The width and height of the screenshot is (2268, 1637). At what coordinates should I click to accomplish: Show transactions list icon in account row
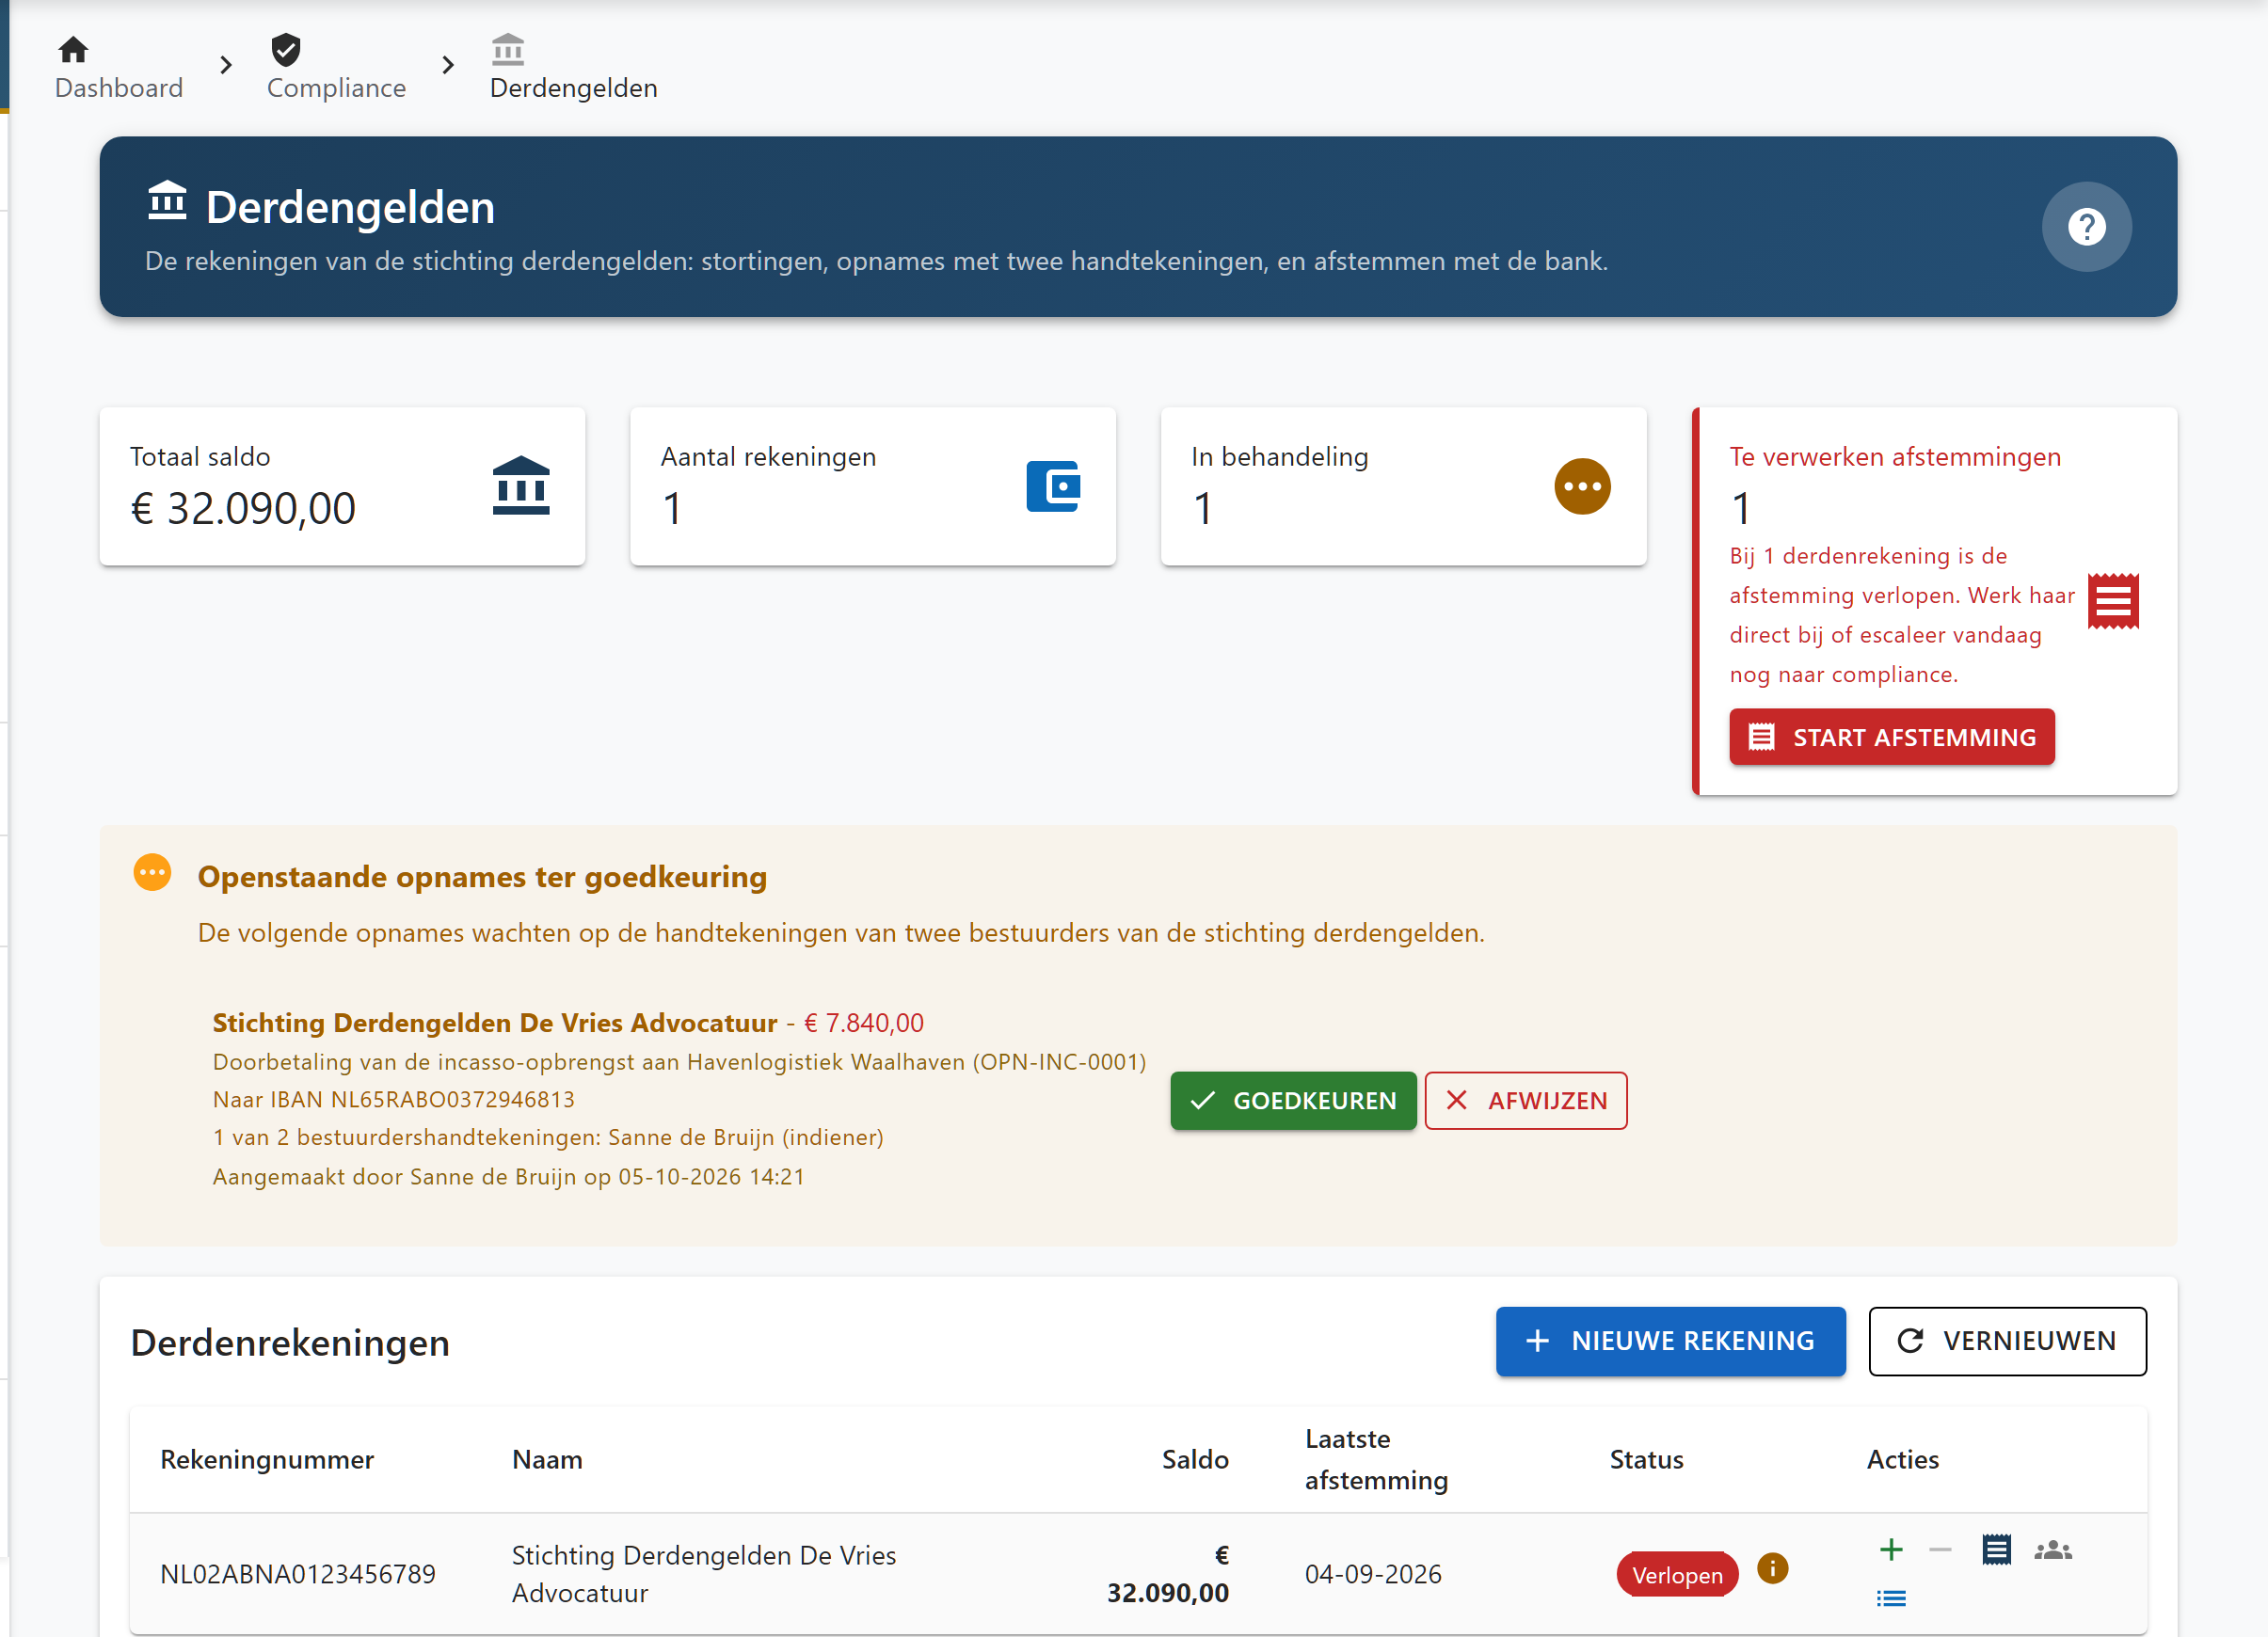pyautogui.click(x=1891, y=1598)
